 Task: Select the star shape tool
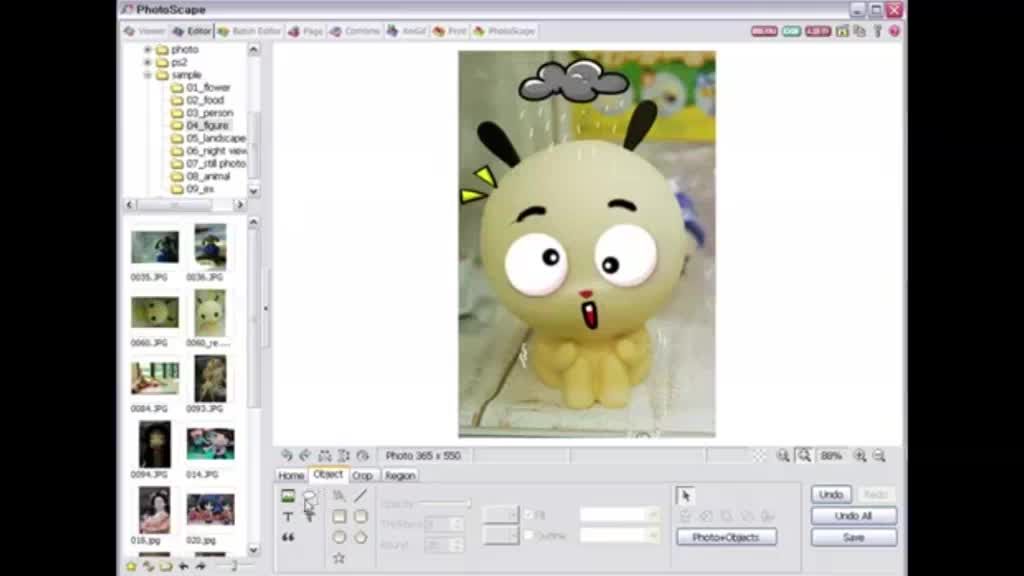pyautogui.click(x=339, y=558)
